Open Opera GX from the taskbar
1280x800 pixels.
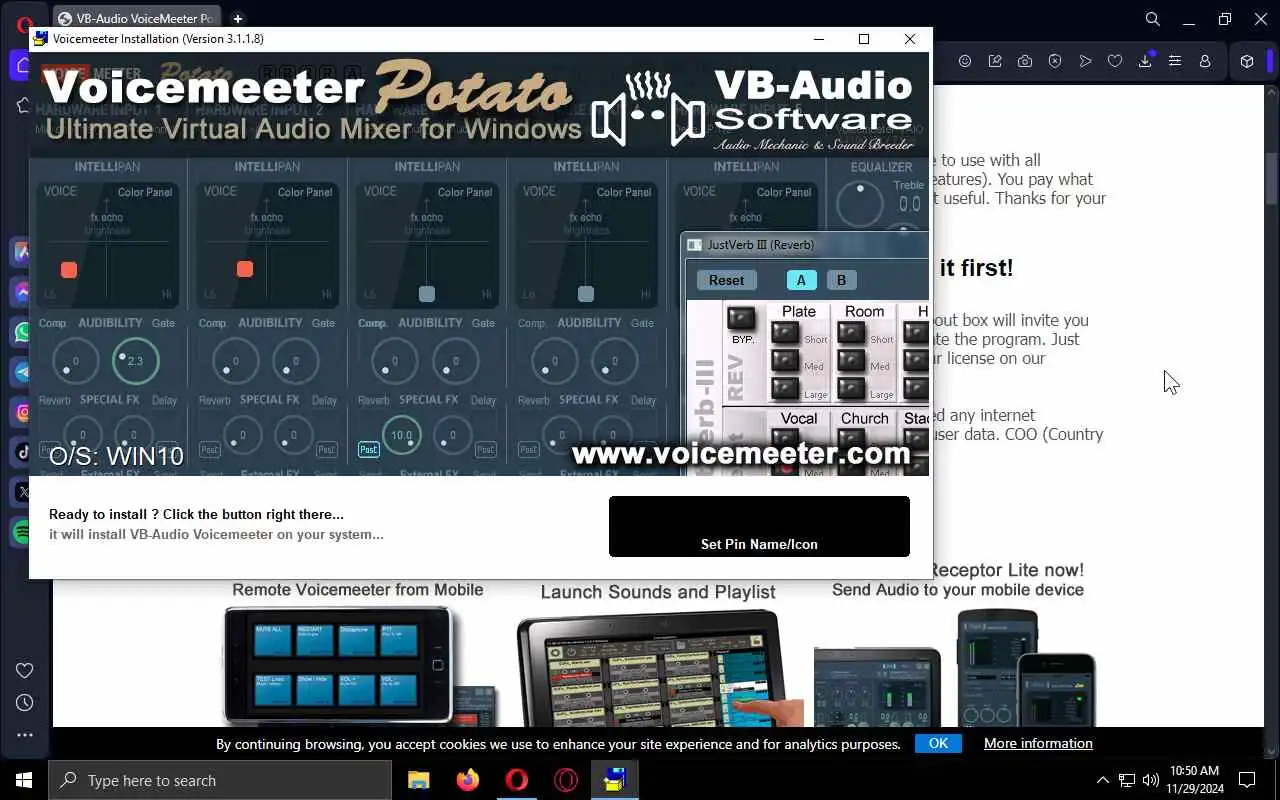pyautogui.click(x=566, y=780)
